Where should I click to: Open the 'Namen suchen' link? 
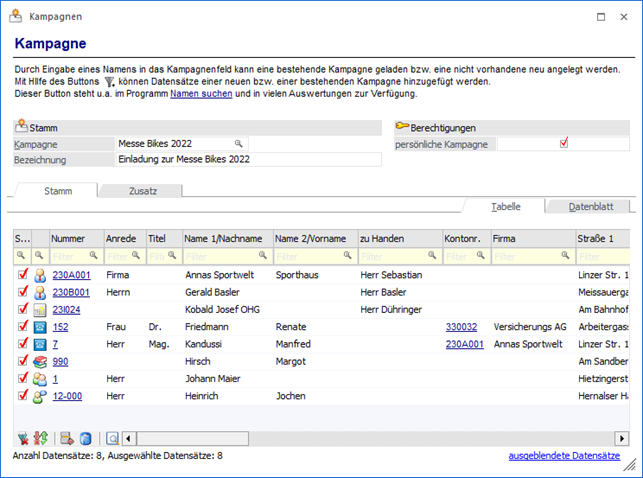(201, 93)
